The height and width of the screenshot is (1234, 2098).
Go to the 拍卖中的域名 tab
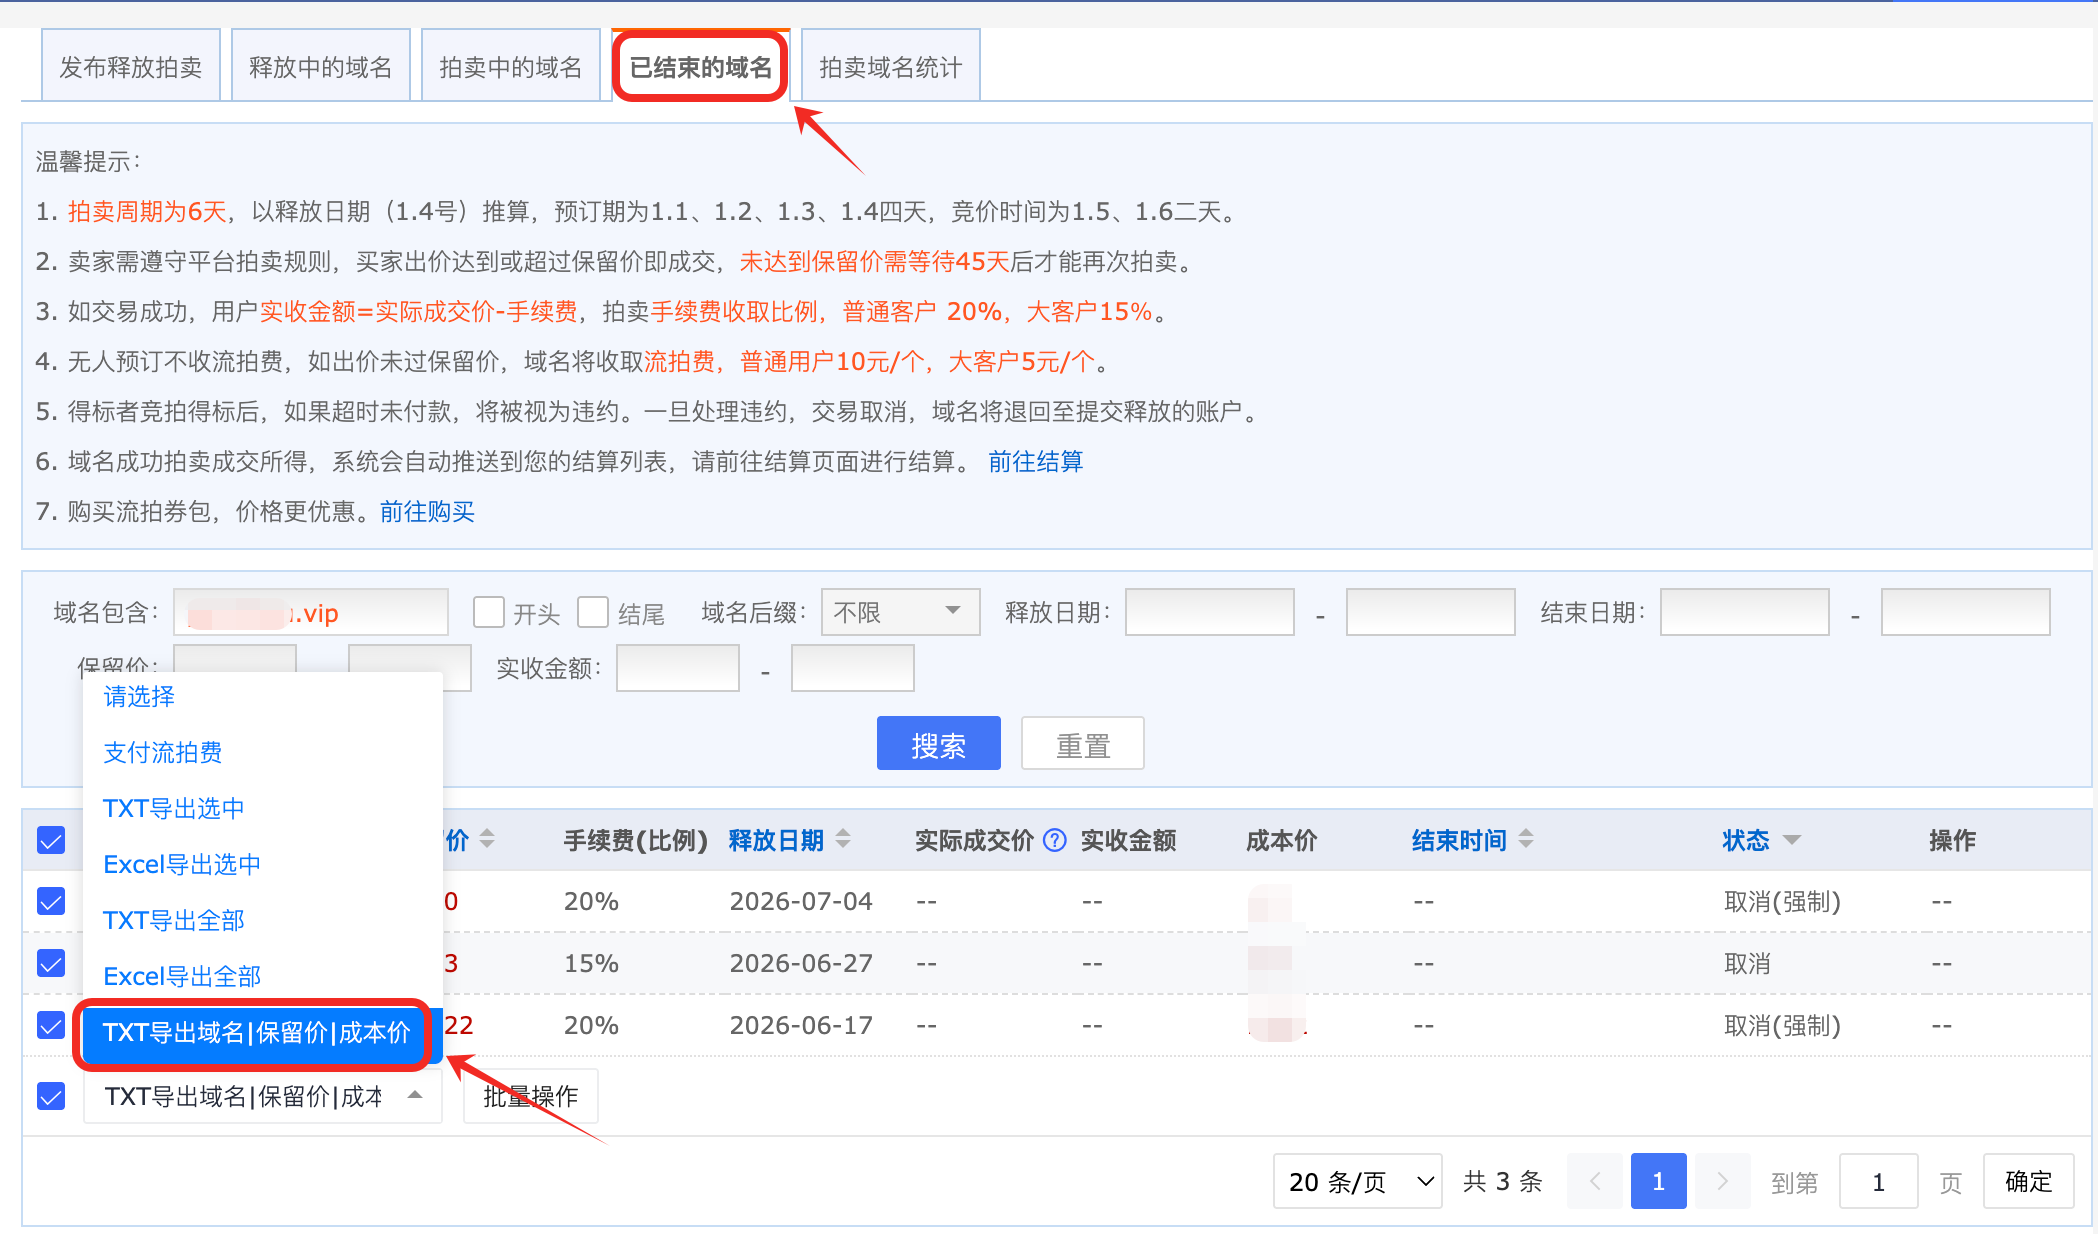coord(510,66)
